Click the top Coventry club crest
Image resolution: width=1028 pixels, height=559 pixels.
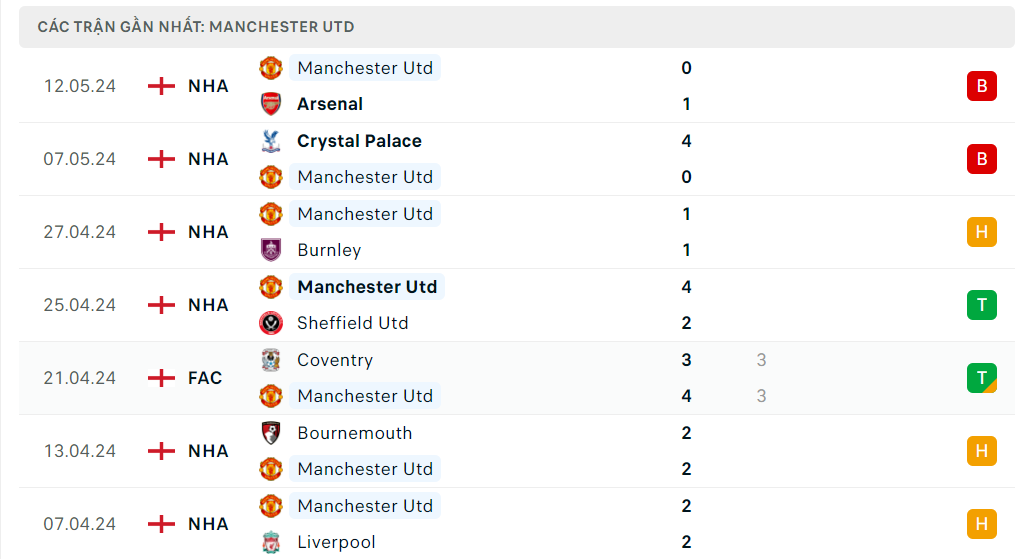(271, 360)
